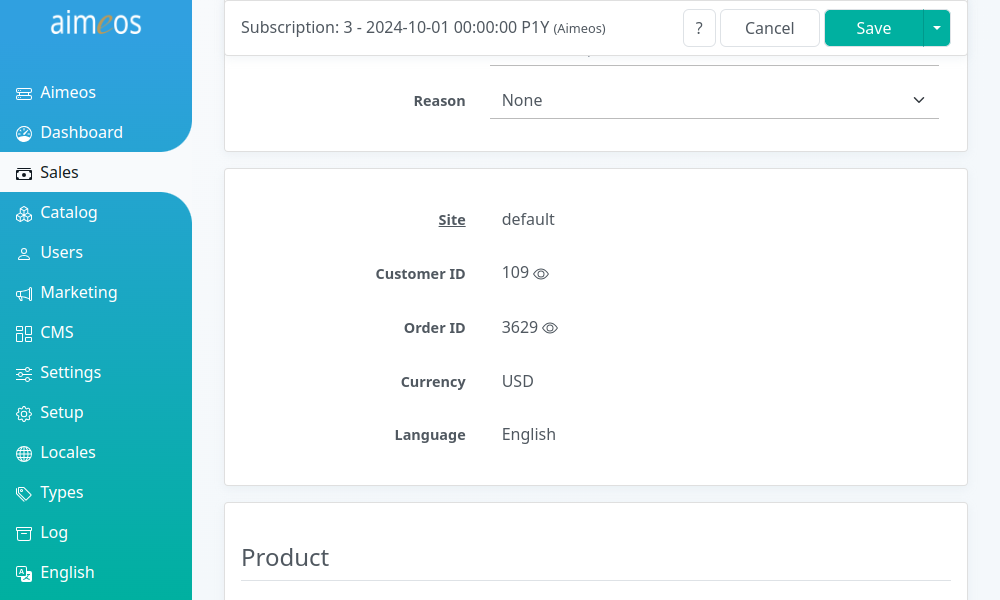Open the Sales menu
This screenshot has width=1000, height=600.
click(x=96, y=172)
